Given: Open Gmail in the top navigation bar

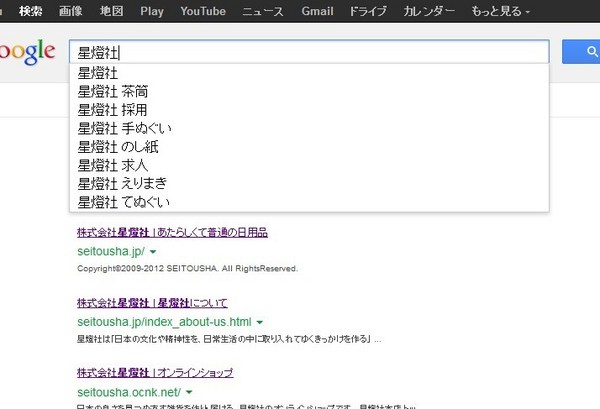Looking at the screenshot, I should [317, 11].
